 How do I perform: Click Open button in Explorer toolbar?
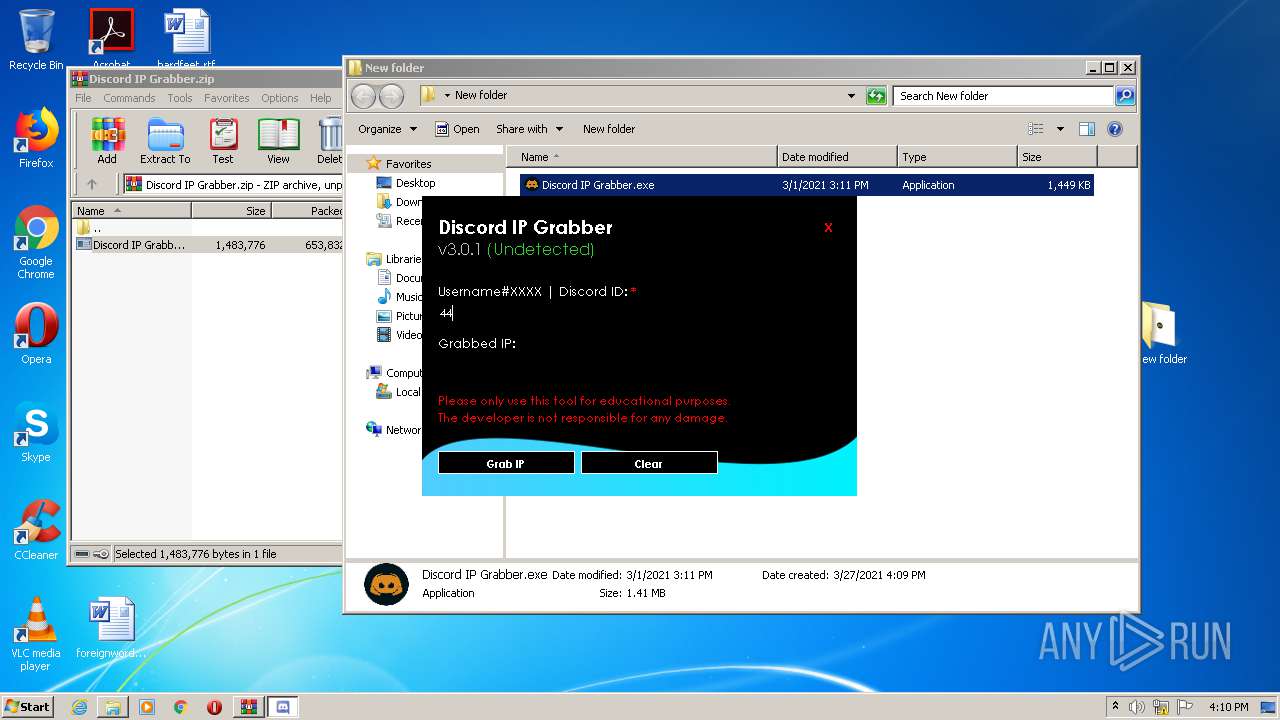457,129
